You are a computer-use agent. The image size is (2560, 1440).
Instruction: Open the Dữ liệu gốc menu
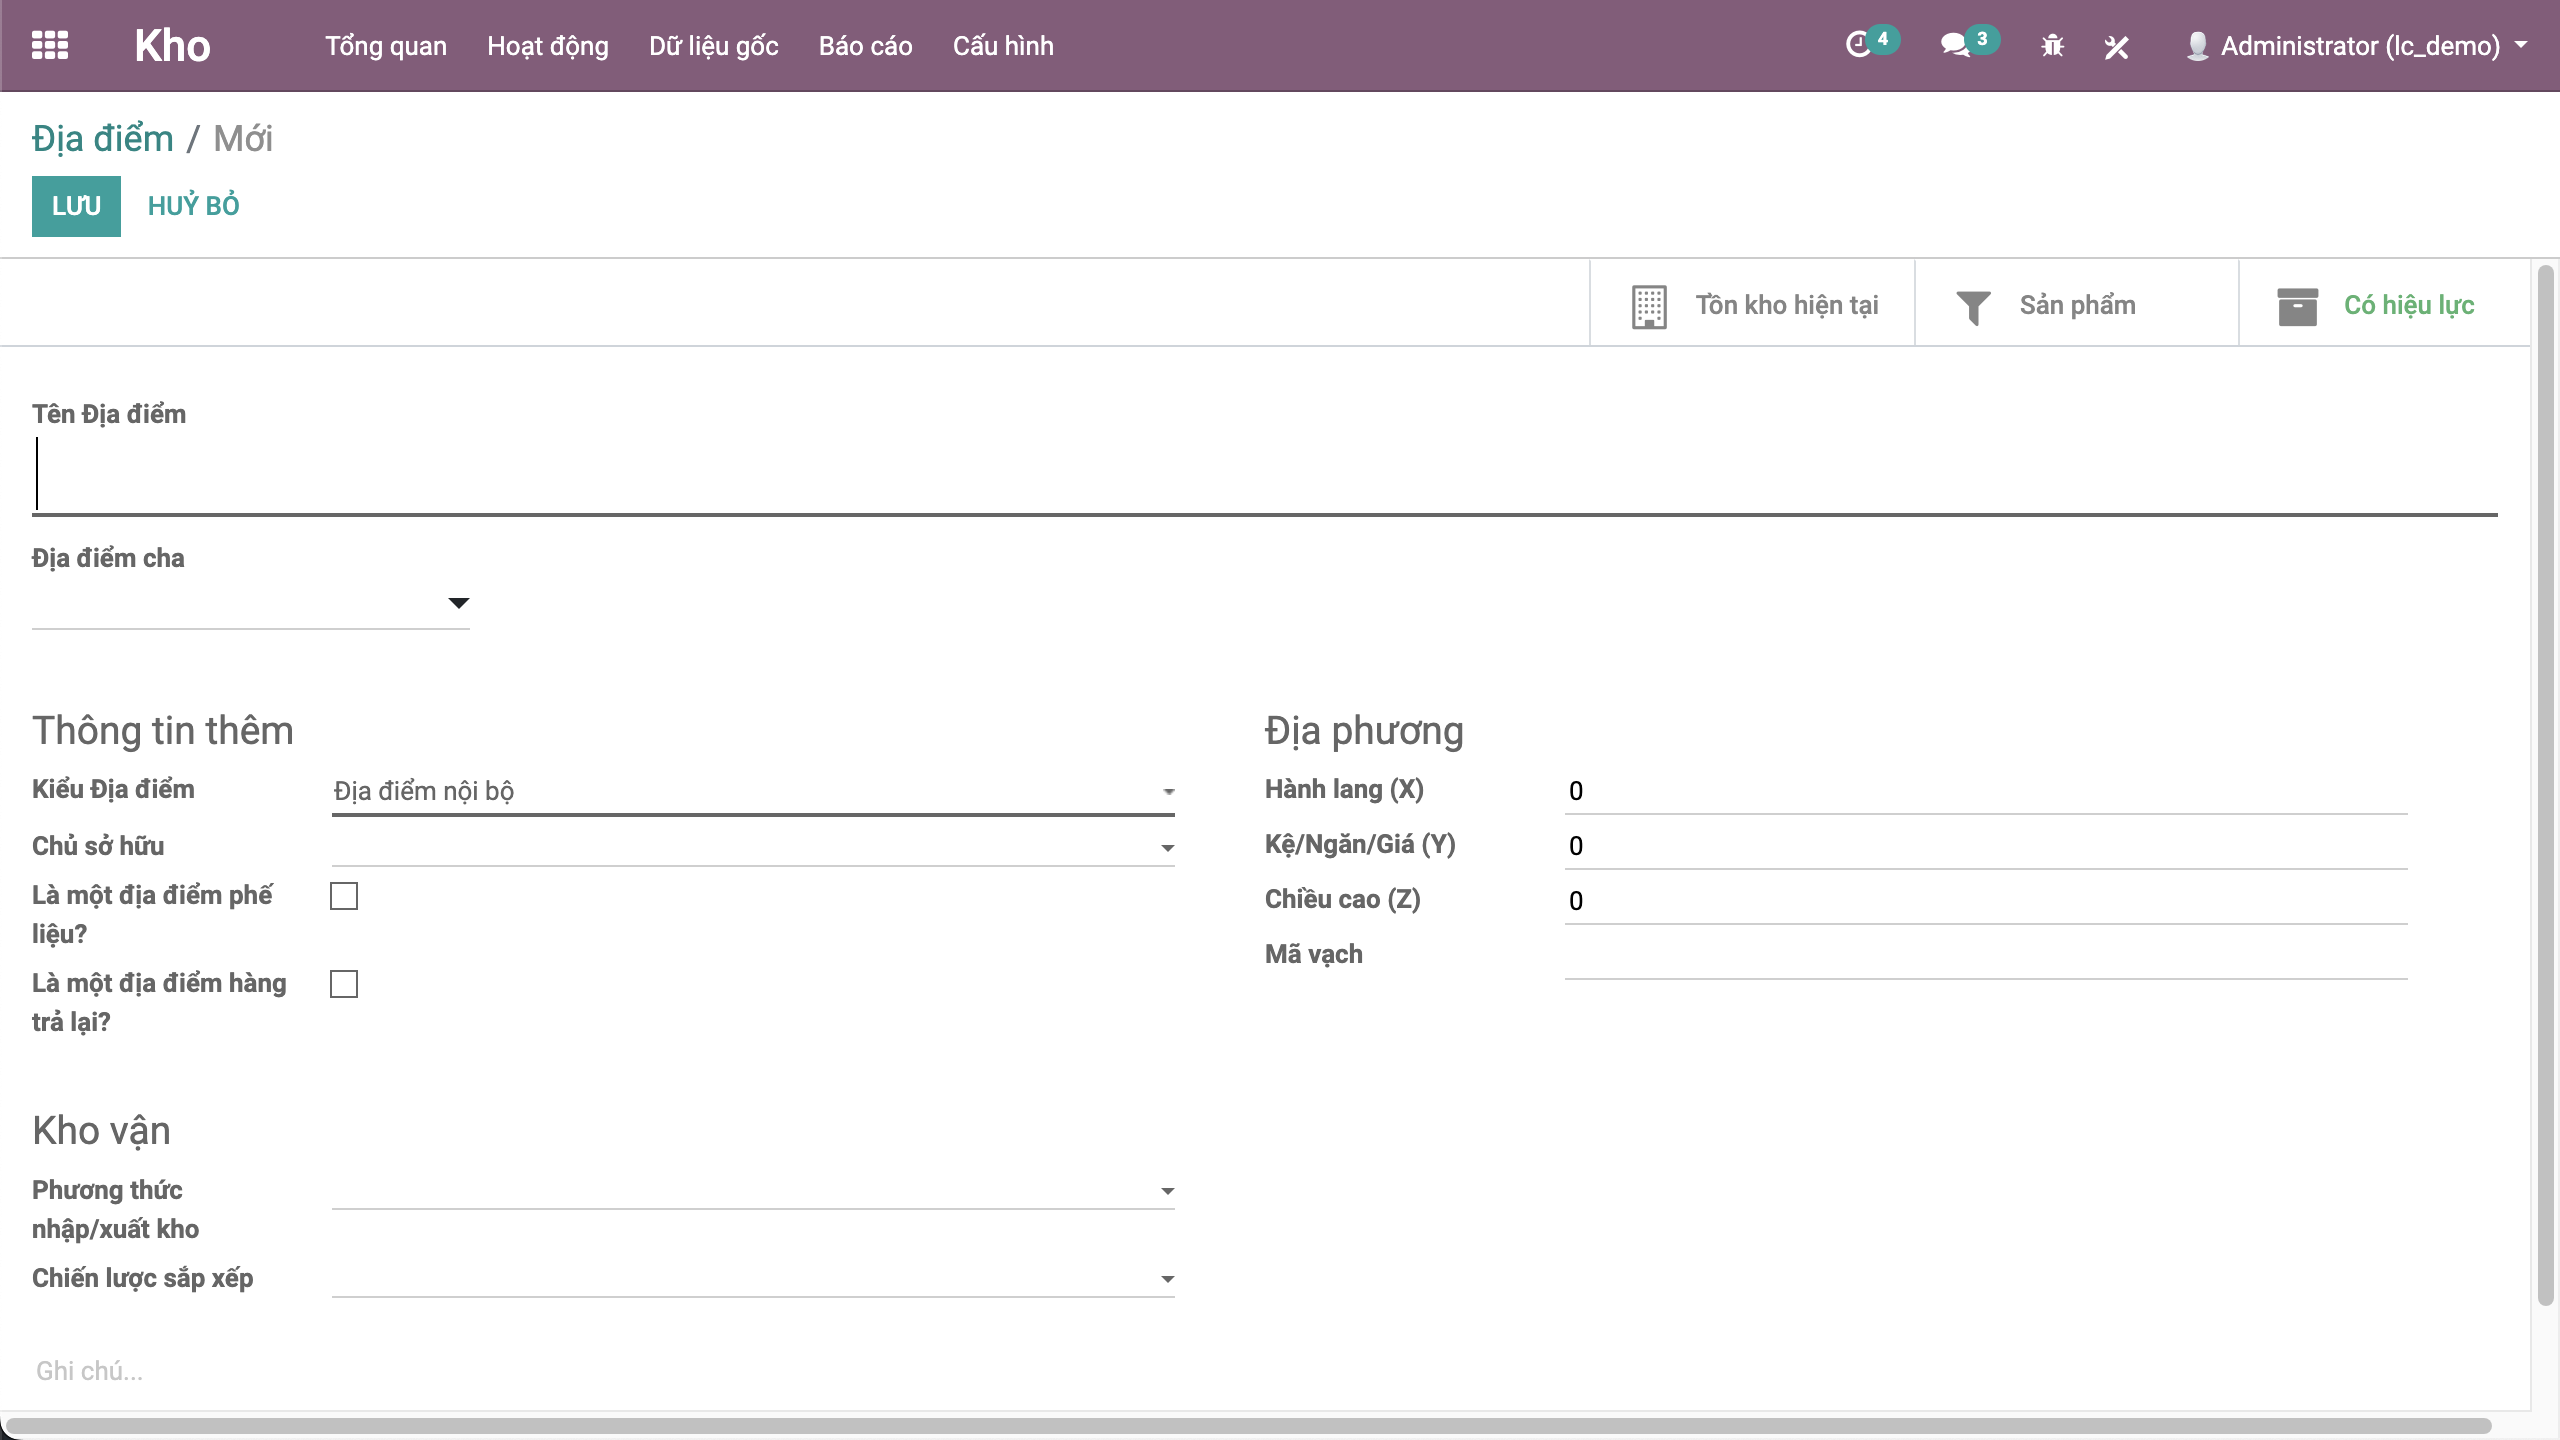713,46
